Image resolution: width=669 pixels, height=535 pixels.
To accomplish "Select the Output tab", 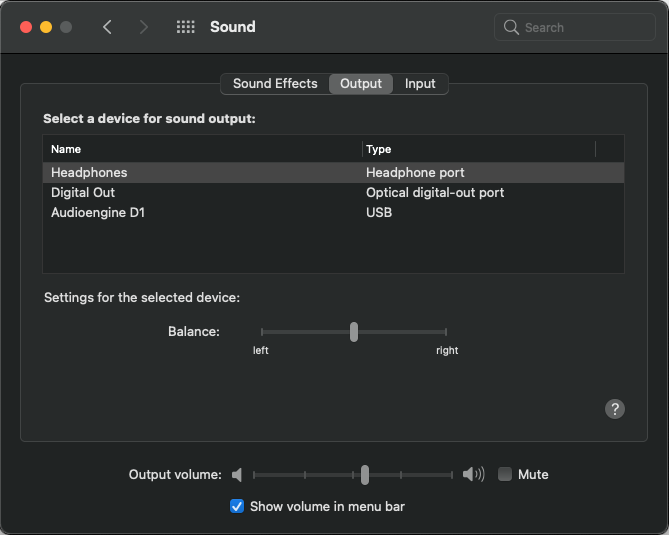I will (x=361, y=84).
